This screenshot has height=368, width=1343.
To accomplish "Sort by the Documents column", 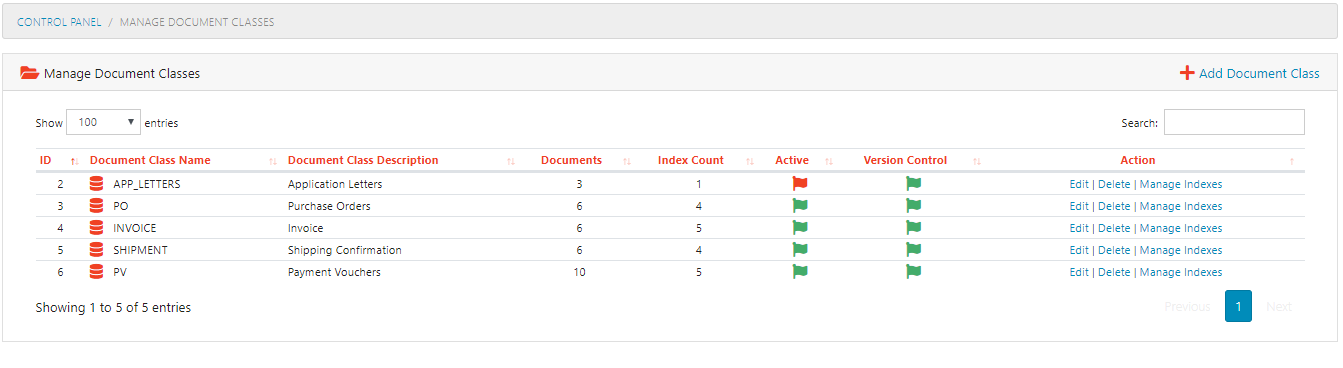I will [579, 160].
